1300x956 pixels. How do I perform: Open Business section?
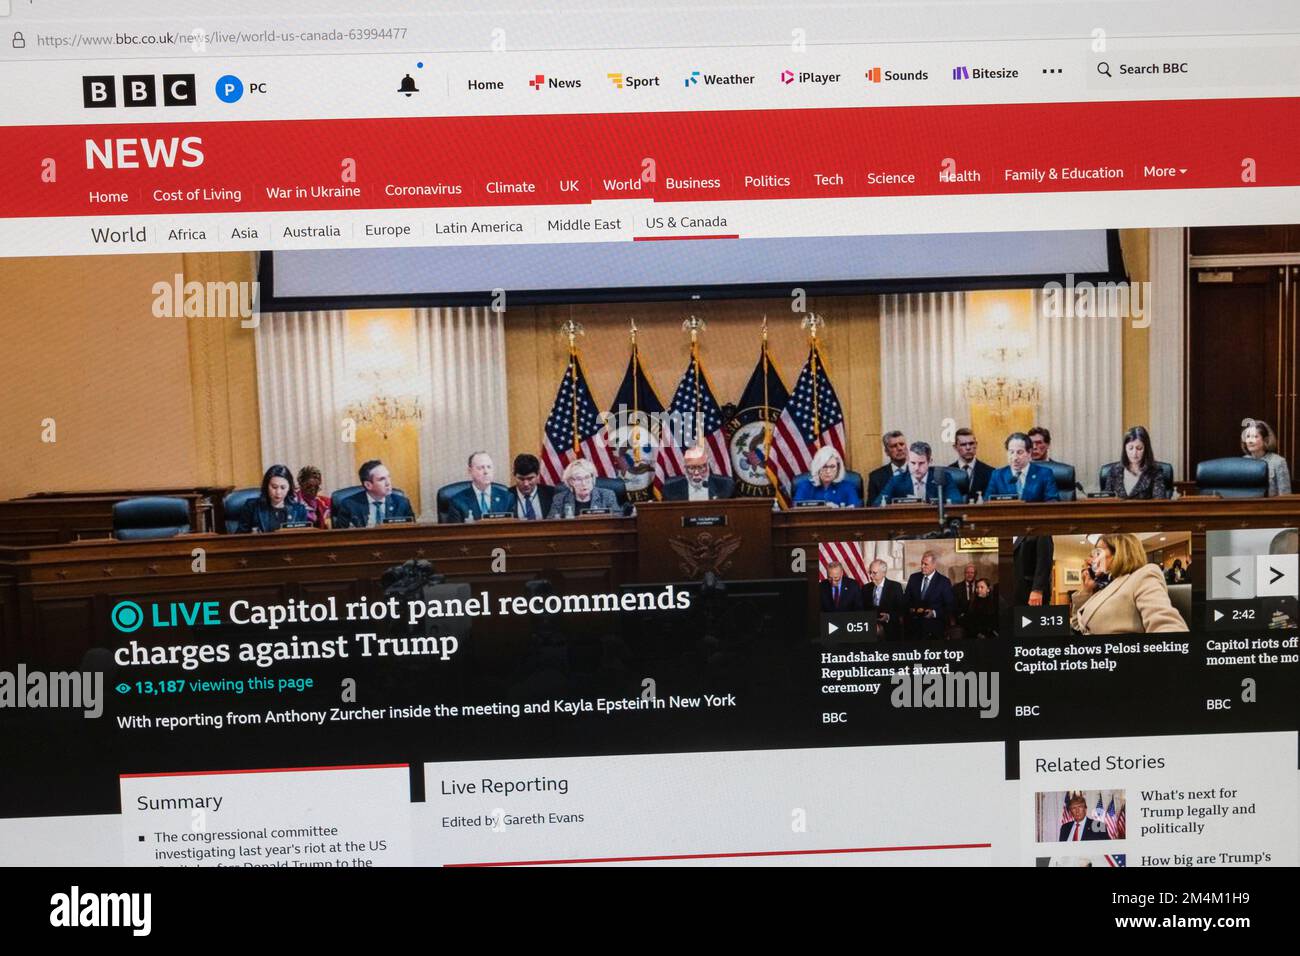693,183
